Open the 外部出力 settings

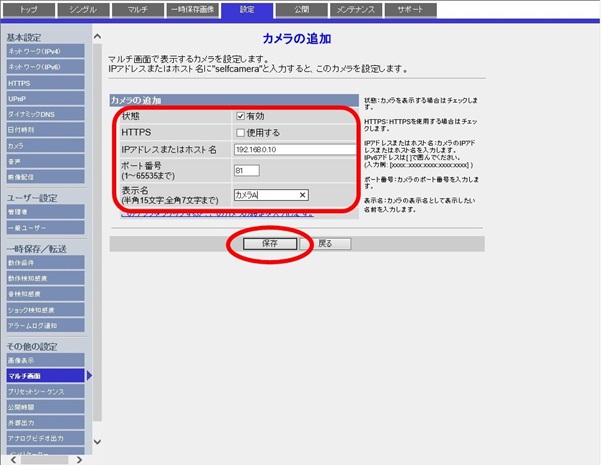point(45,423)
